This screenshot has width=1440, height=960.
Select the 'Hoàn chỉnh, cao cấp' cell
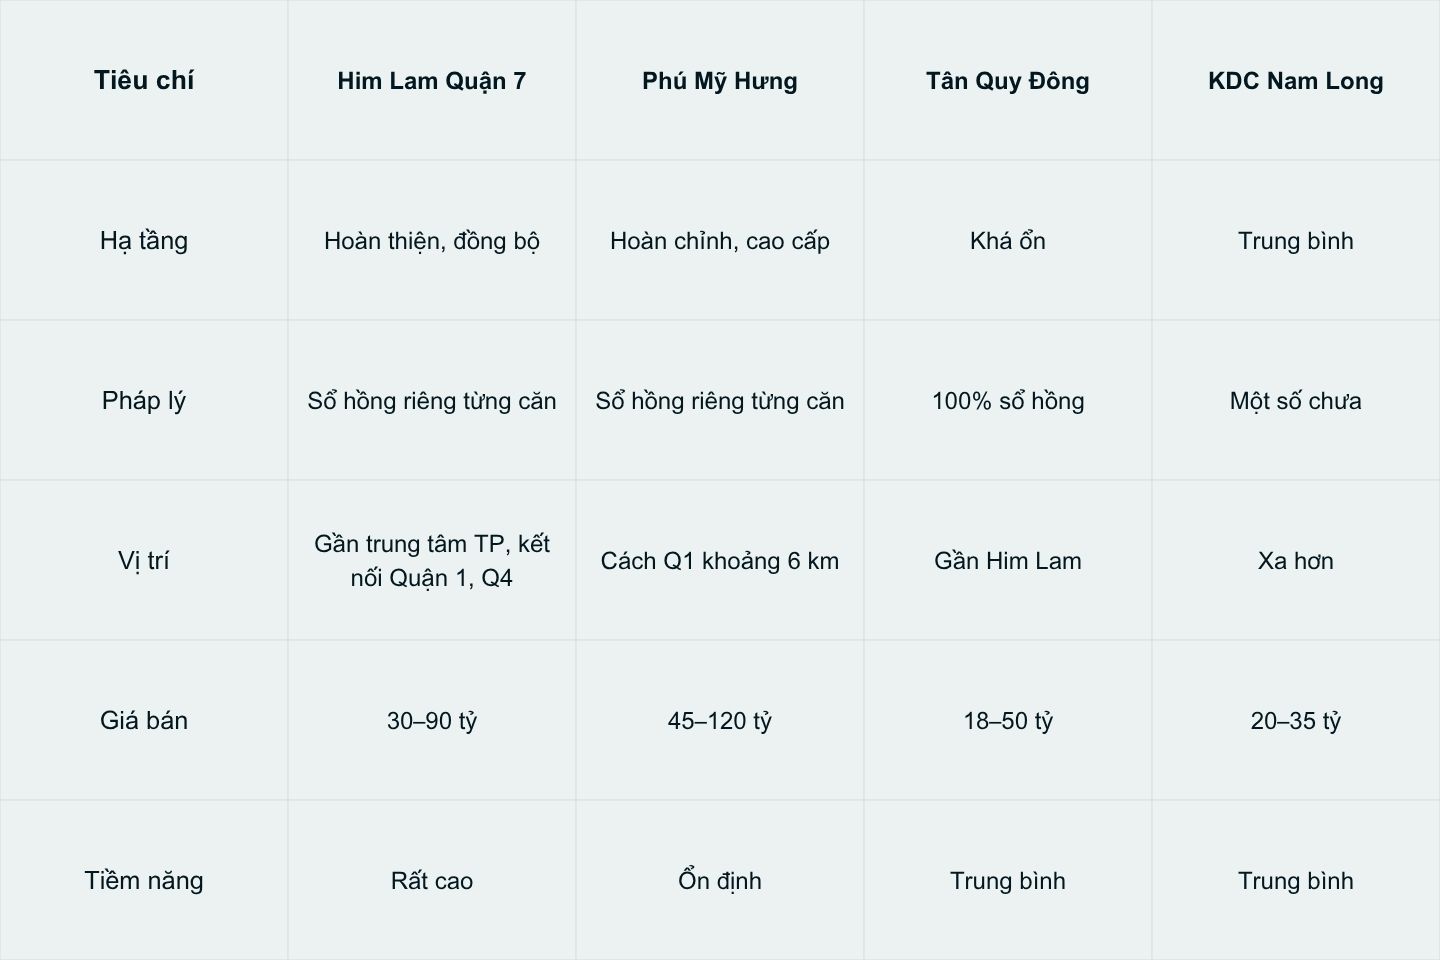pyautogui.click(x=720, y=241)
